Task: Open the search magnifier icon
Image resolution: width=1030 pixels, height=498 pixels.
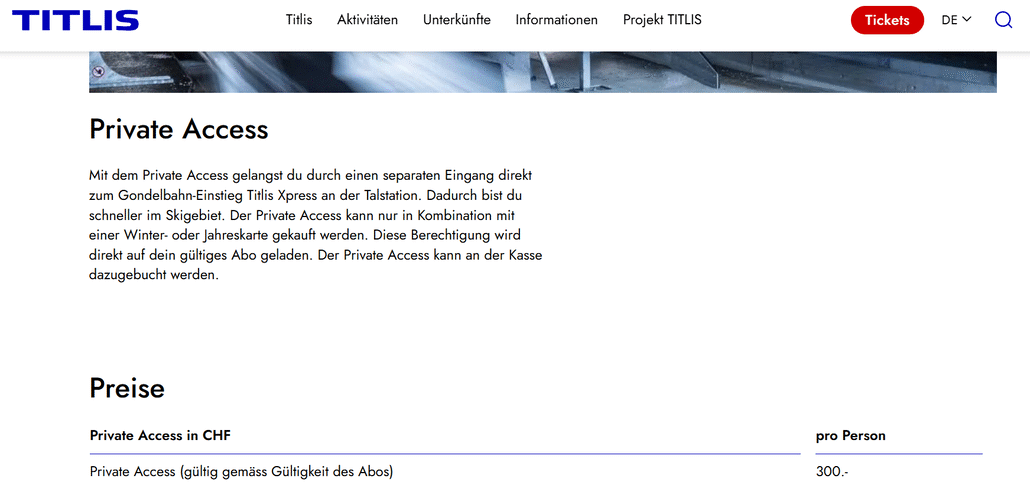Action: tap(1003, 20)
